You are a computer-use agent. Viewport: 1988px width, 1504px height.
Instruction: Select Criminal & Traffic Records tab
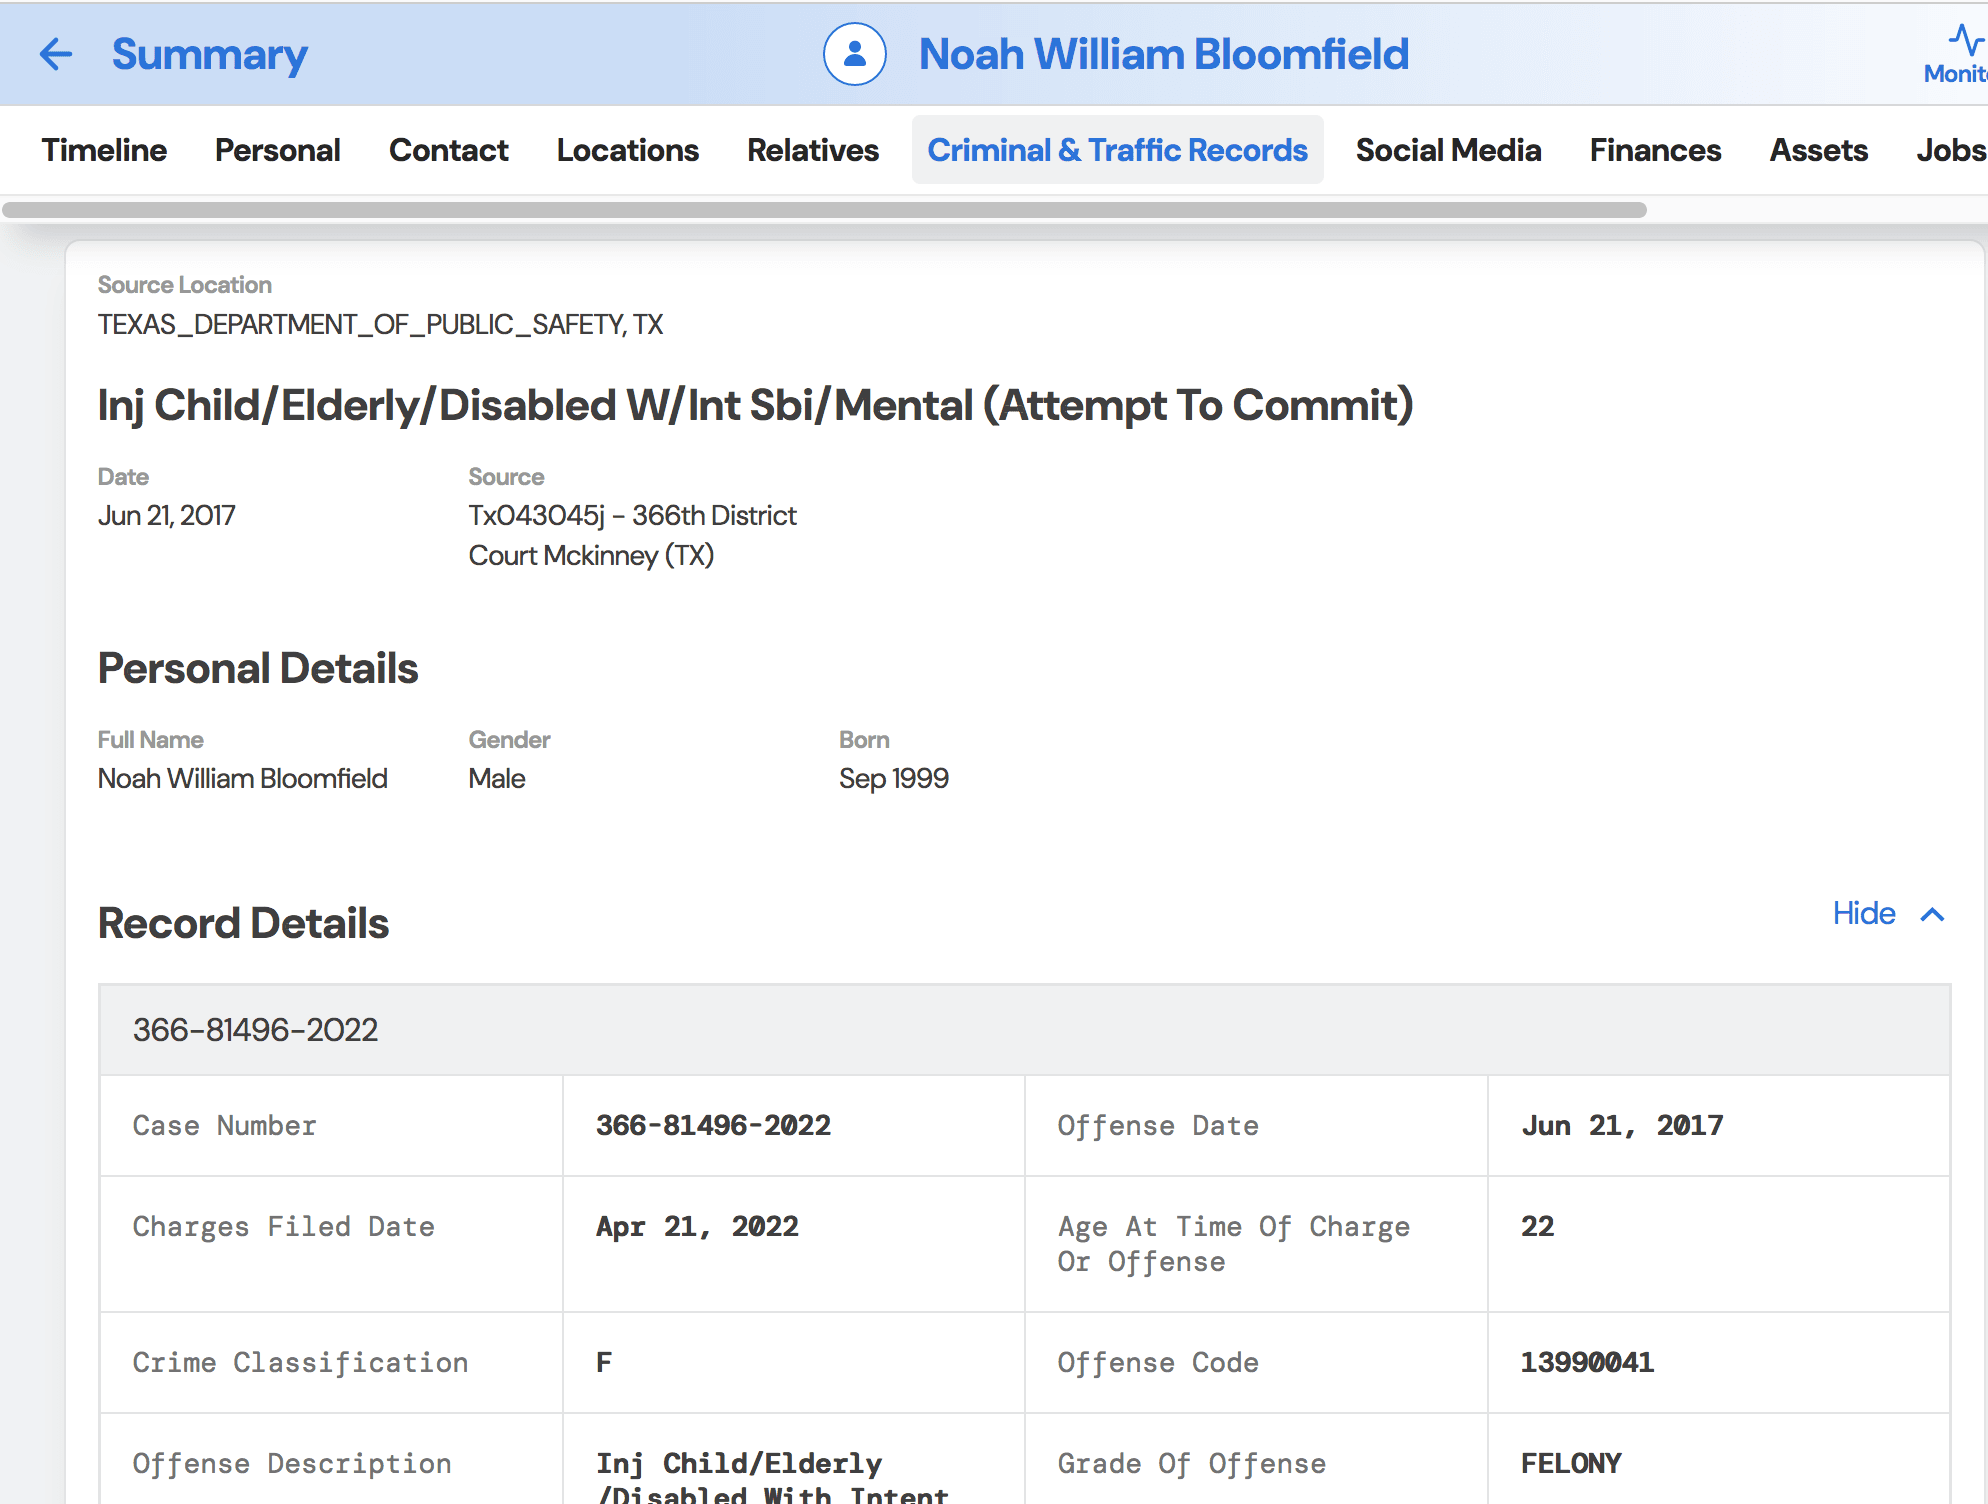(1117, 150)
